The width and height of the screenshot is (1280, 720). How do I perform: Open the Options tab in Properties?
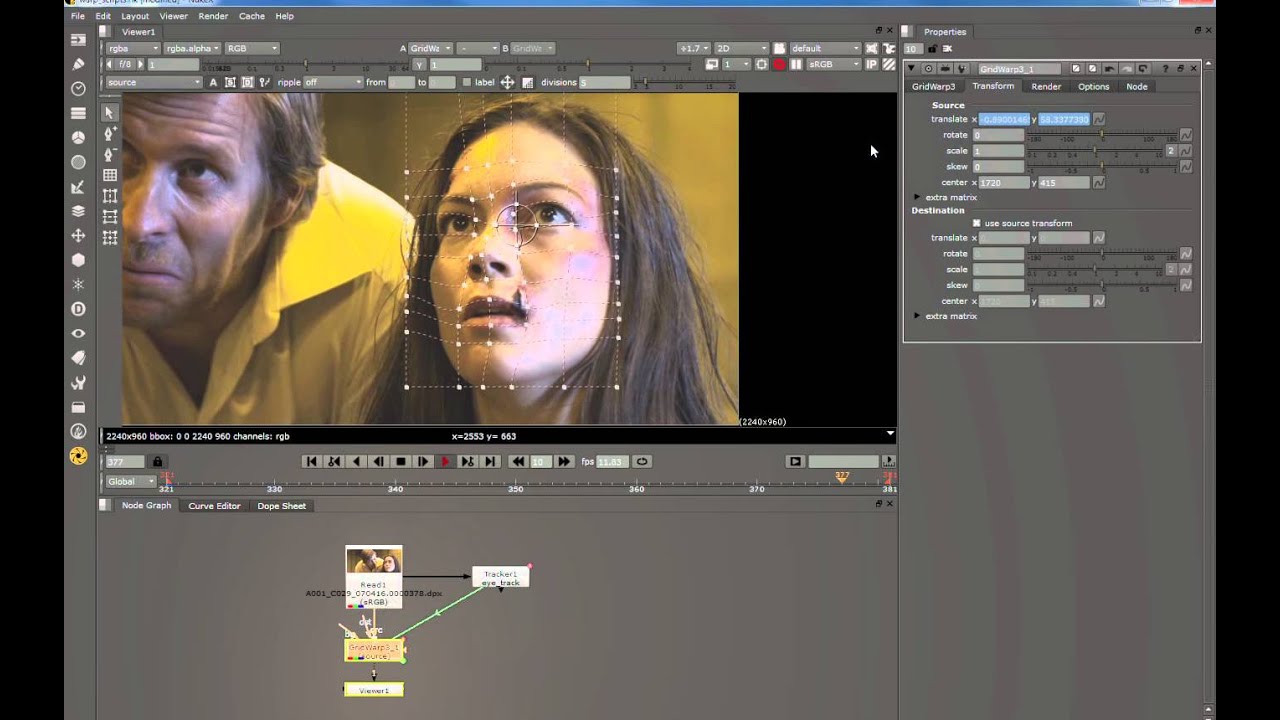click(1093, 87)
